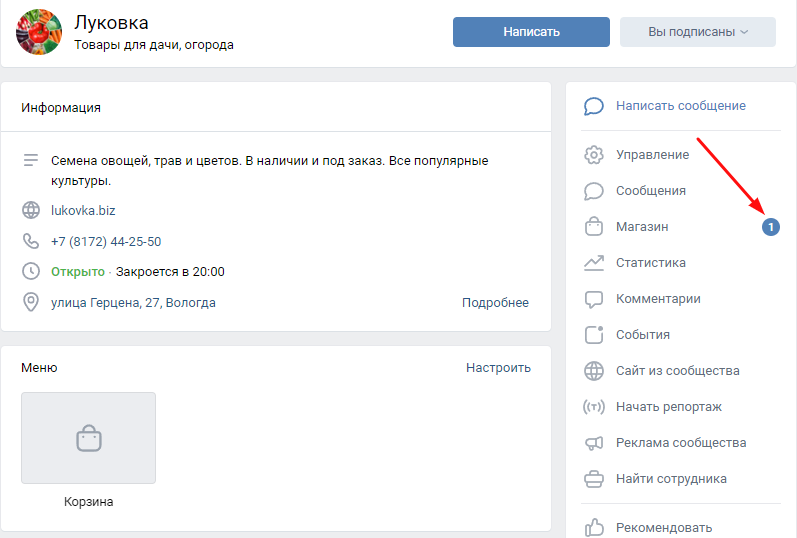Click the Реклама сообщества megaphone icon

point(594,443)
